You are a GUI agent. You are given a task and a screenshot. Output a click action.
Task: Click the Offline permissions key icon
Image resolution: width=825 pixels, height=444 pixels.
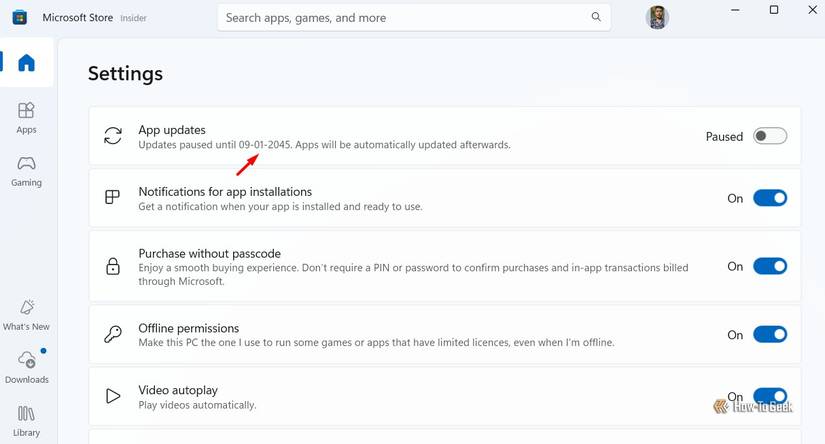[x=113, y=335]
